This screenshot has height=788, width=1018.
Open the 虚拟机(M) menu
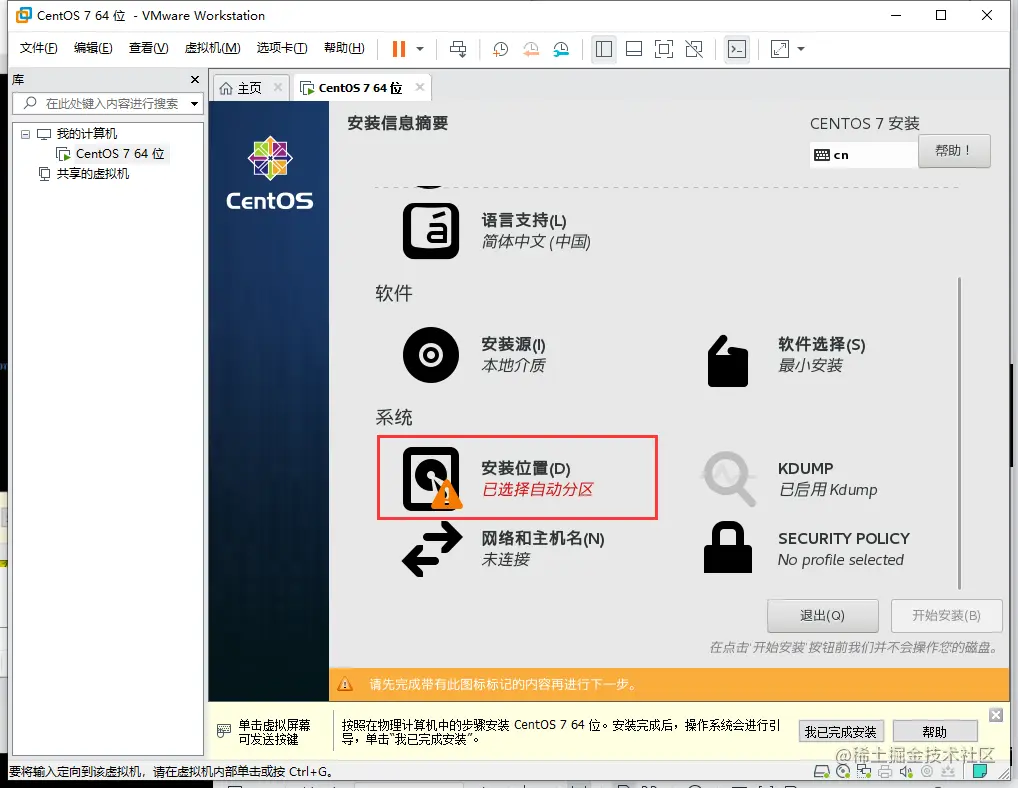point(212,48)
